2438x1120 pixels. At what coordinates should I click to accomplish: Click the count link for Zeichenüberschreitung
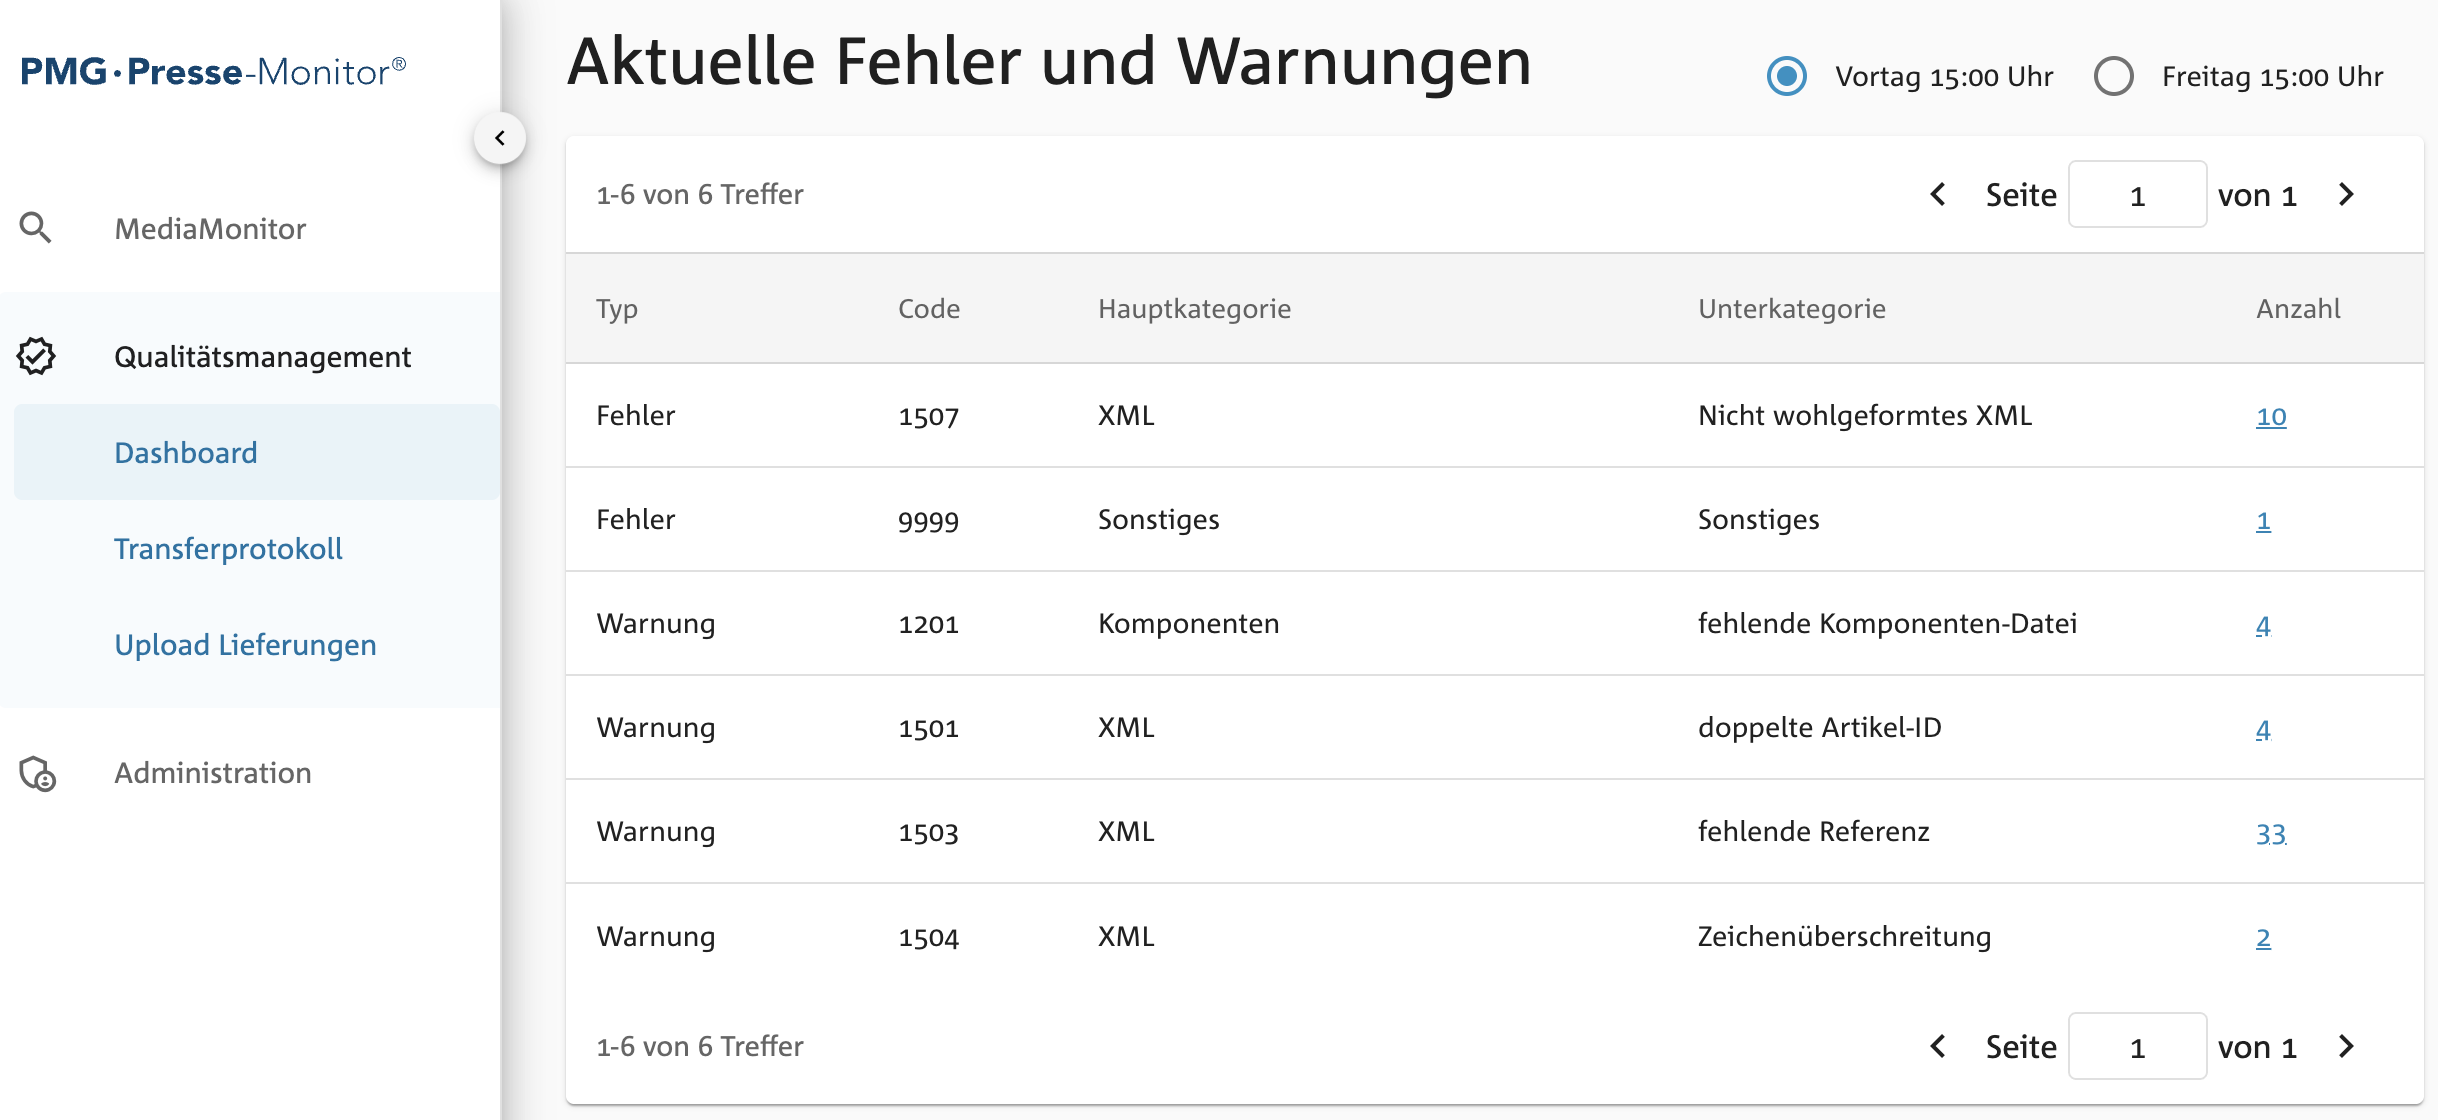click(x=2262, y=937)
